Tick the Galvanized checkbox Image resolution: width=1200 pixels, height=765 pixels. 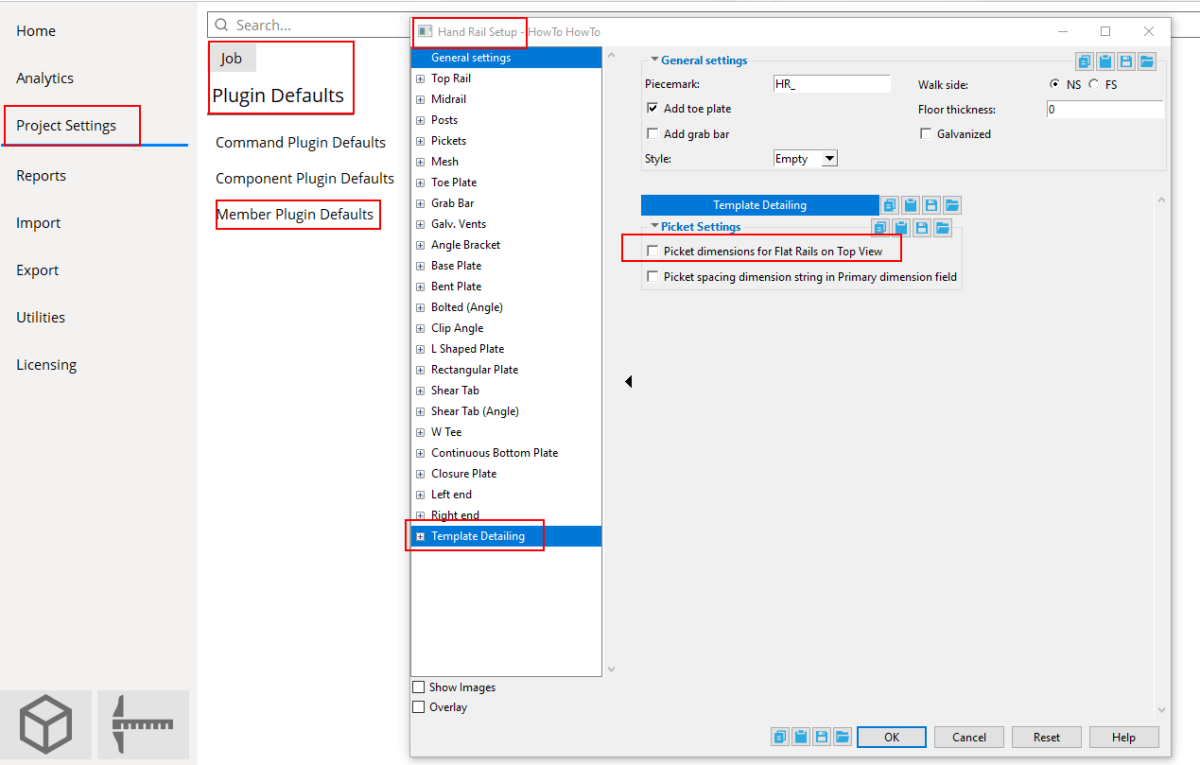925,133
